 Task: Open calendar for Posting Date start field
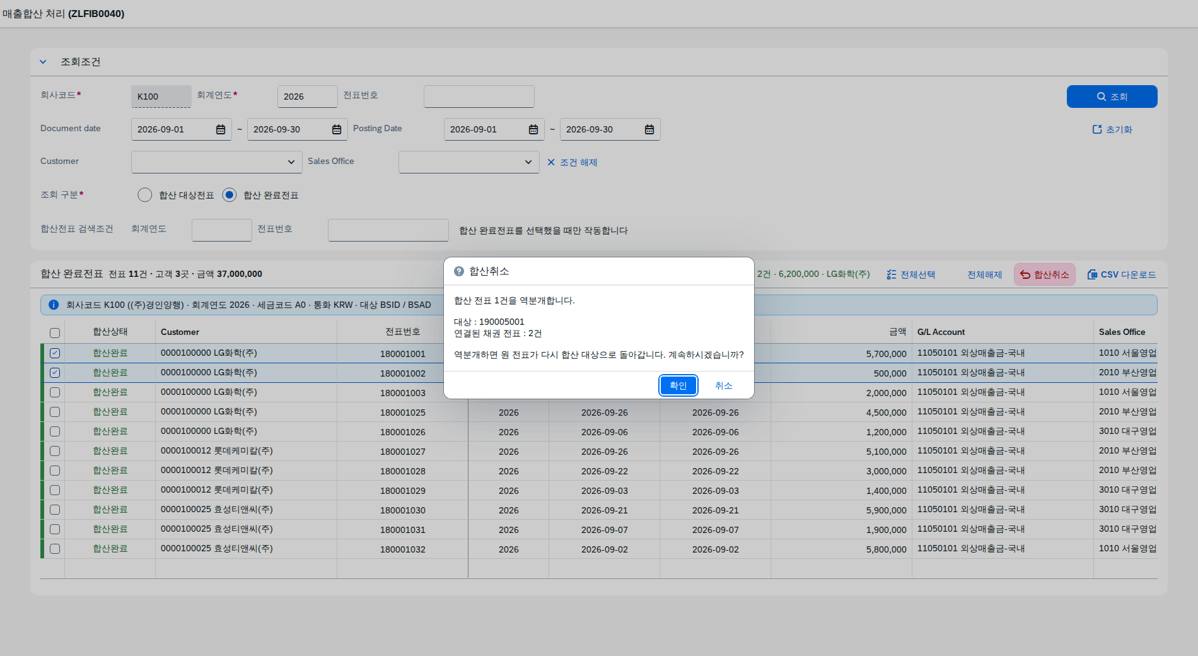click(533, 130)
